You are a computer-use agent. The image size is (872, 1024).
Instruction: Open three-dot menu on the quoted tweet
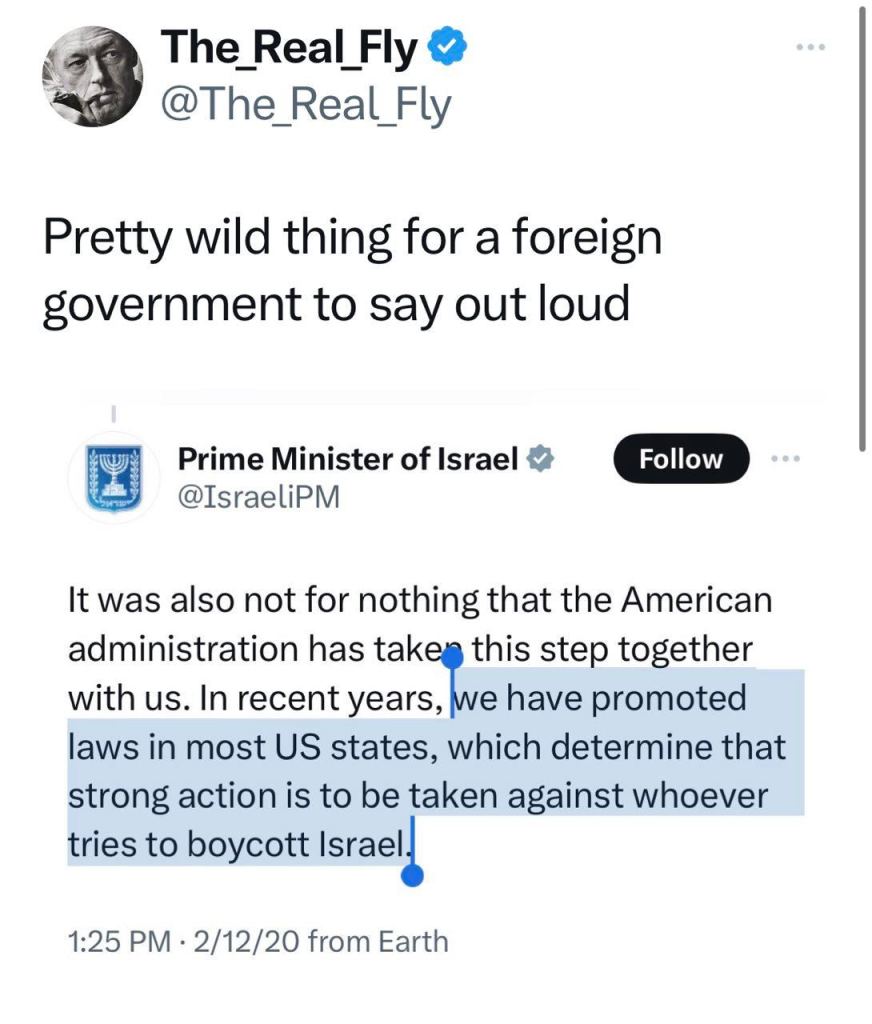click(787, 458)
